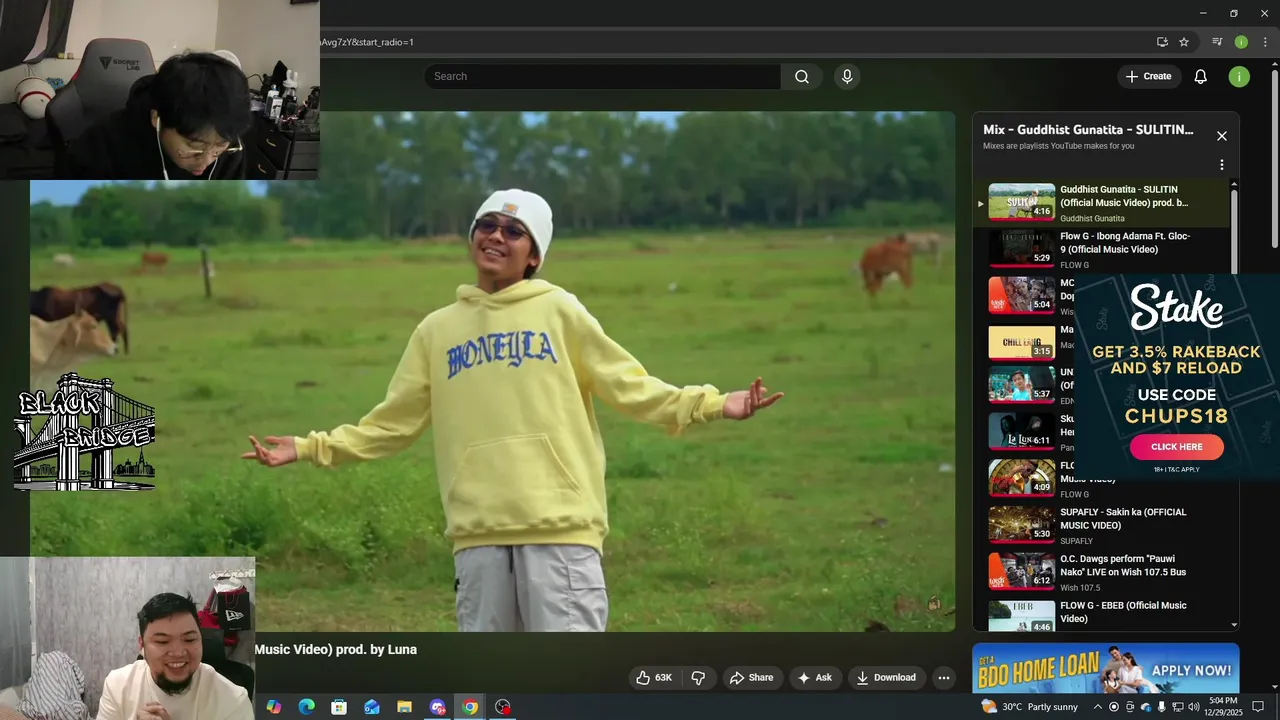The width and height of the screenshot is (1280, 720).
Task: Open the Outlook mail app in taskbar
Action: [x=372, y=707]
